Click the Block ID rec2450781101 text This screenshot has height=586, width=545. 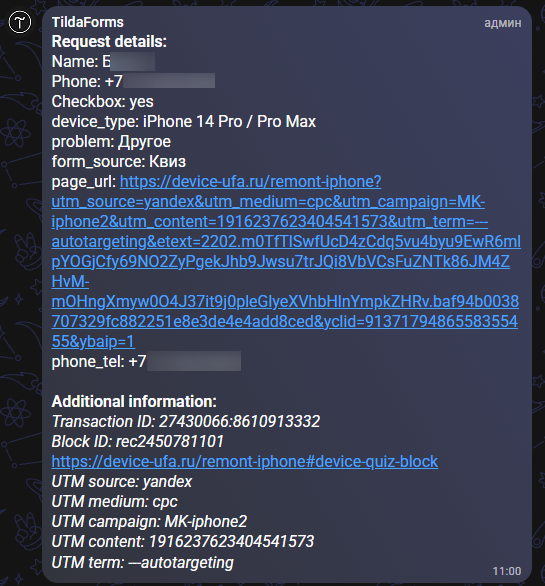coord(138,441)
